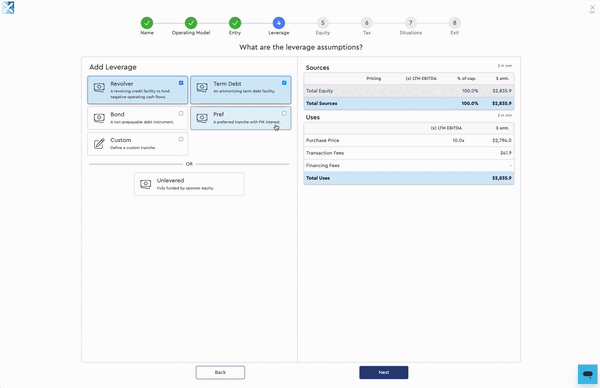Go to completed step 3 Entry

pos(235,23)
